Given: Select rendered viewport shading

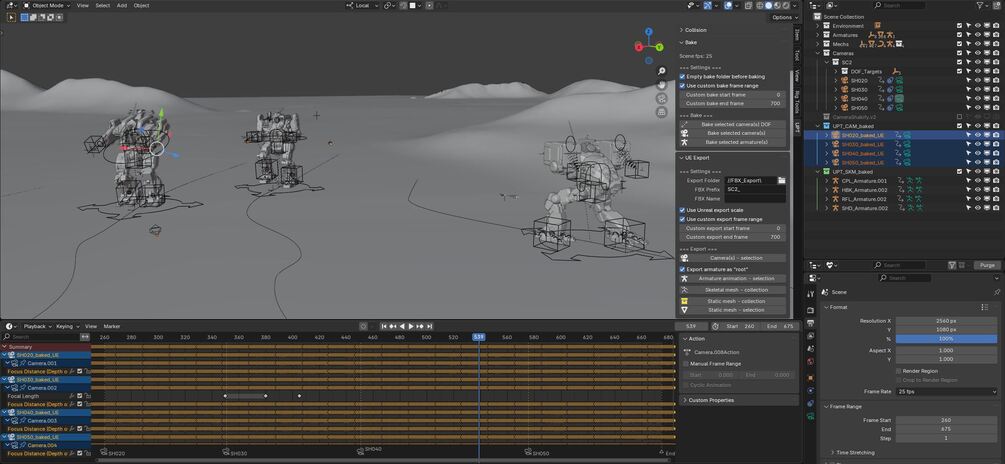Looking at the screenshot, I should click(x=785, y=5).
